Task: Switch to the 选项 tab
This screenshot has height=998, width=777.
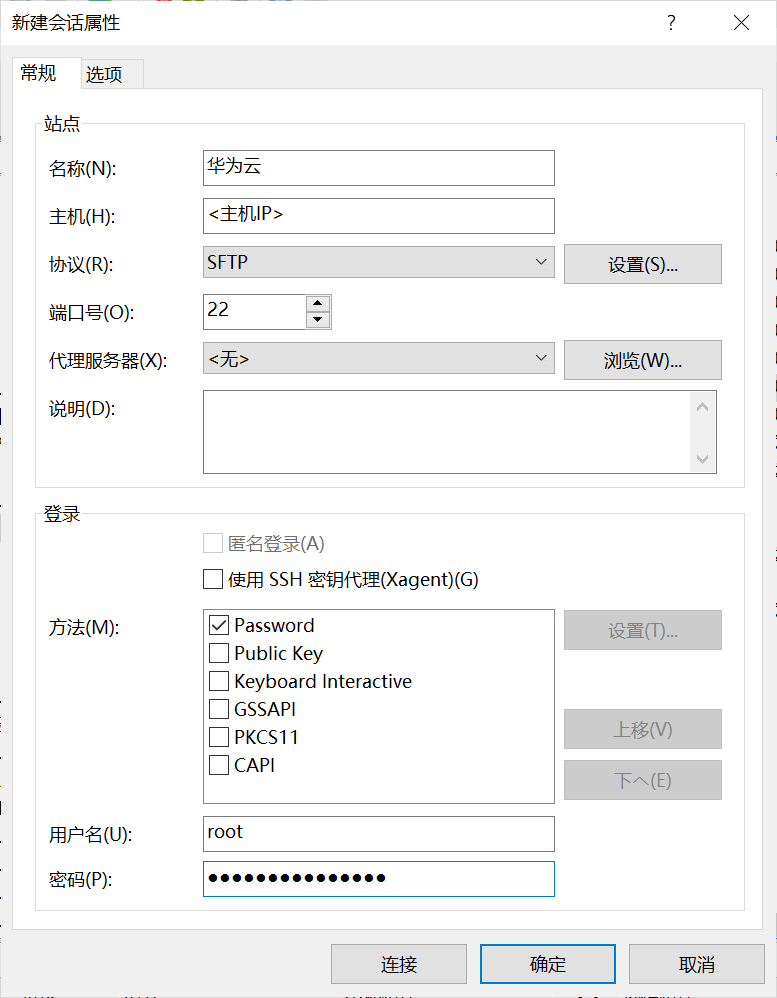Action: pos(104,75)
